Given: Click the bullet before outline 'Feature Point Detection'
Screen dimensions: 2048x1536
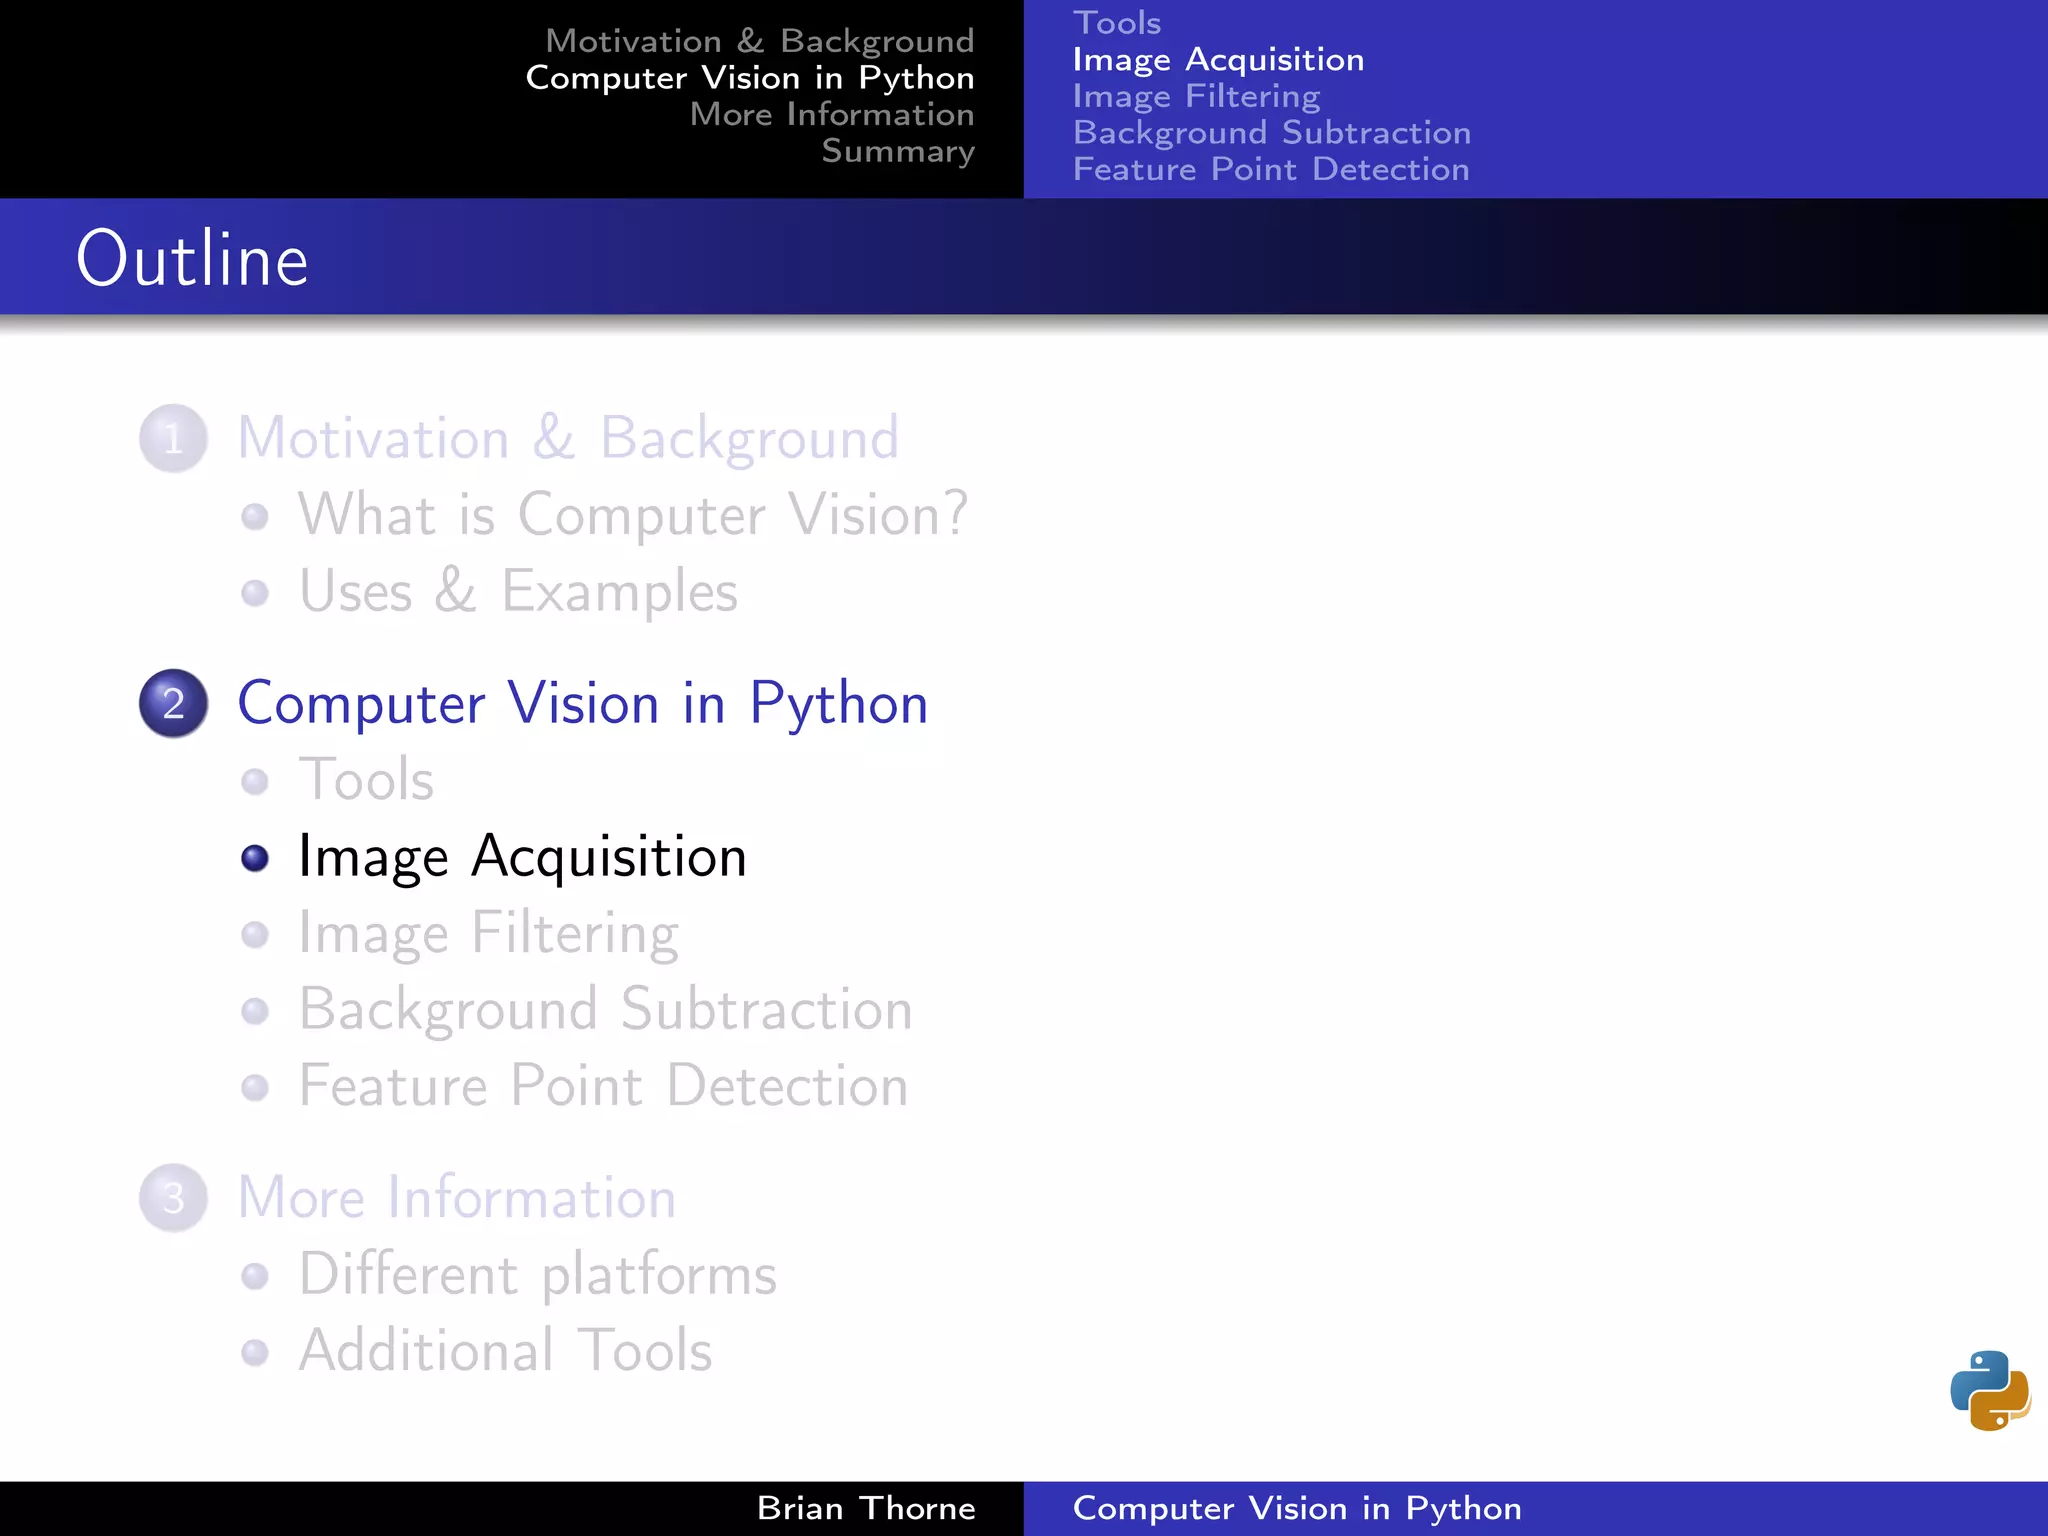Looking at the screenshot, I should coord(255,1087).
